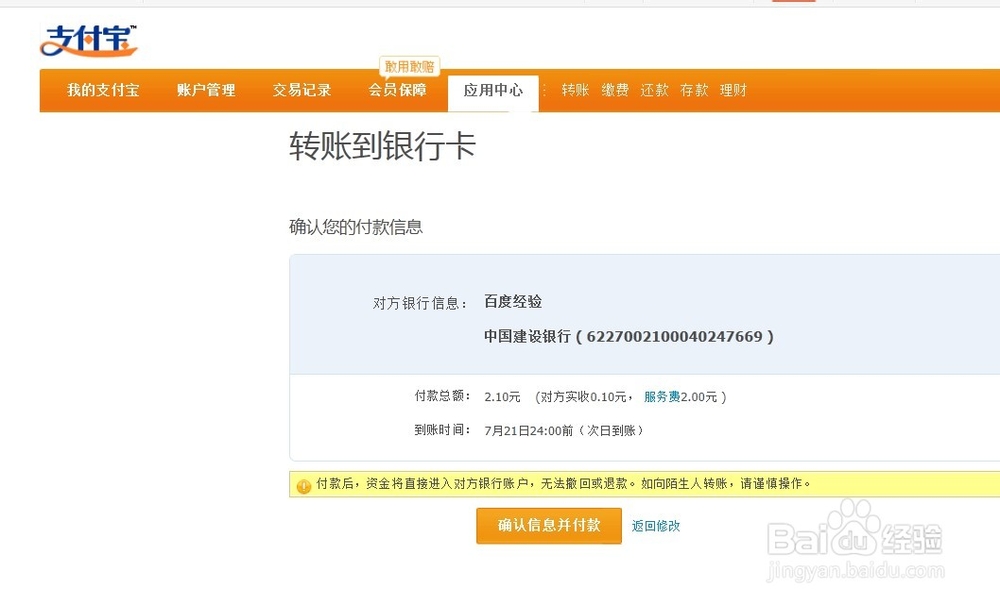Open the 理财 quick link
This screenshot has width=1000, height=605.
733,90
